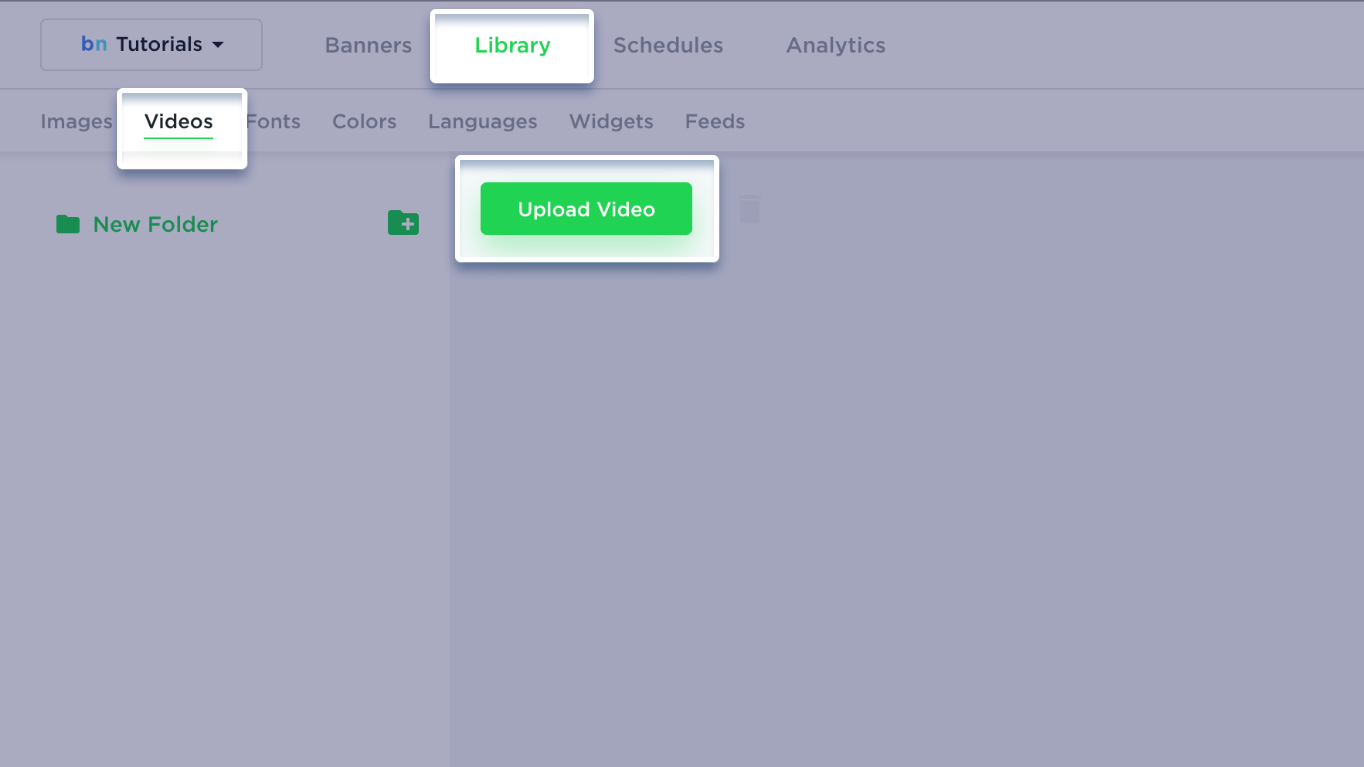Click the folder icon beside New Folder
Screen dimensions: 1364x767
coord(68,224)
